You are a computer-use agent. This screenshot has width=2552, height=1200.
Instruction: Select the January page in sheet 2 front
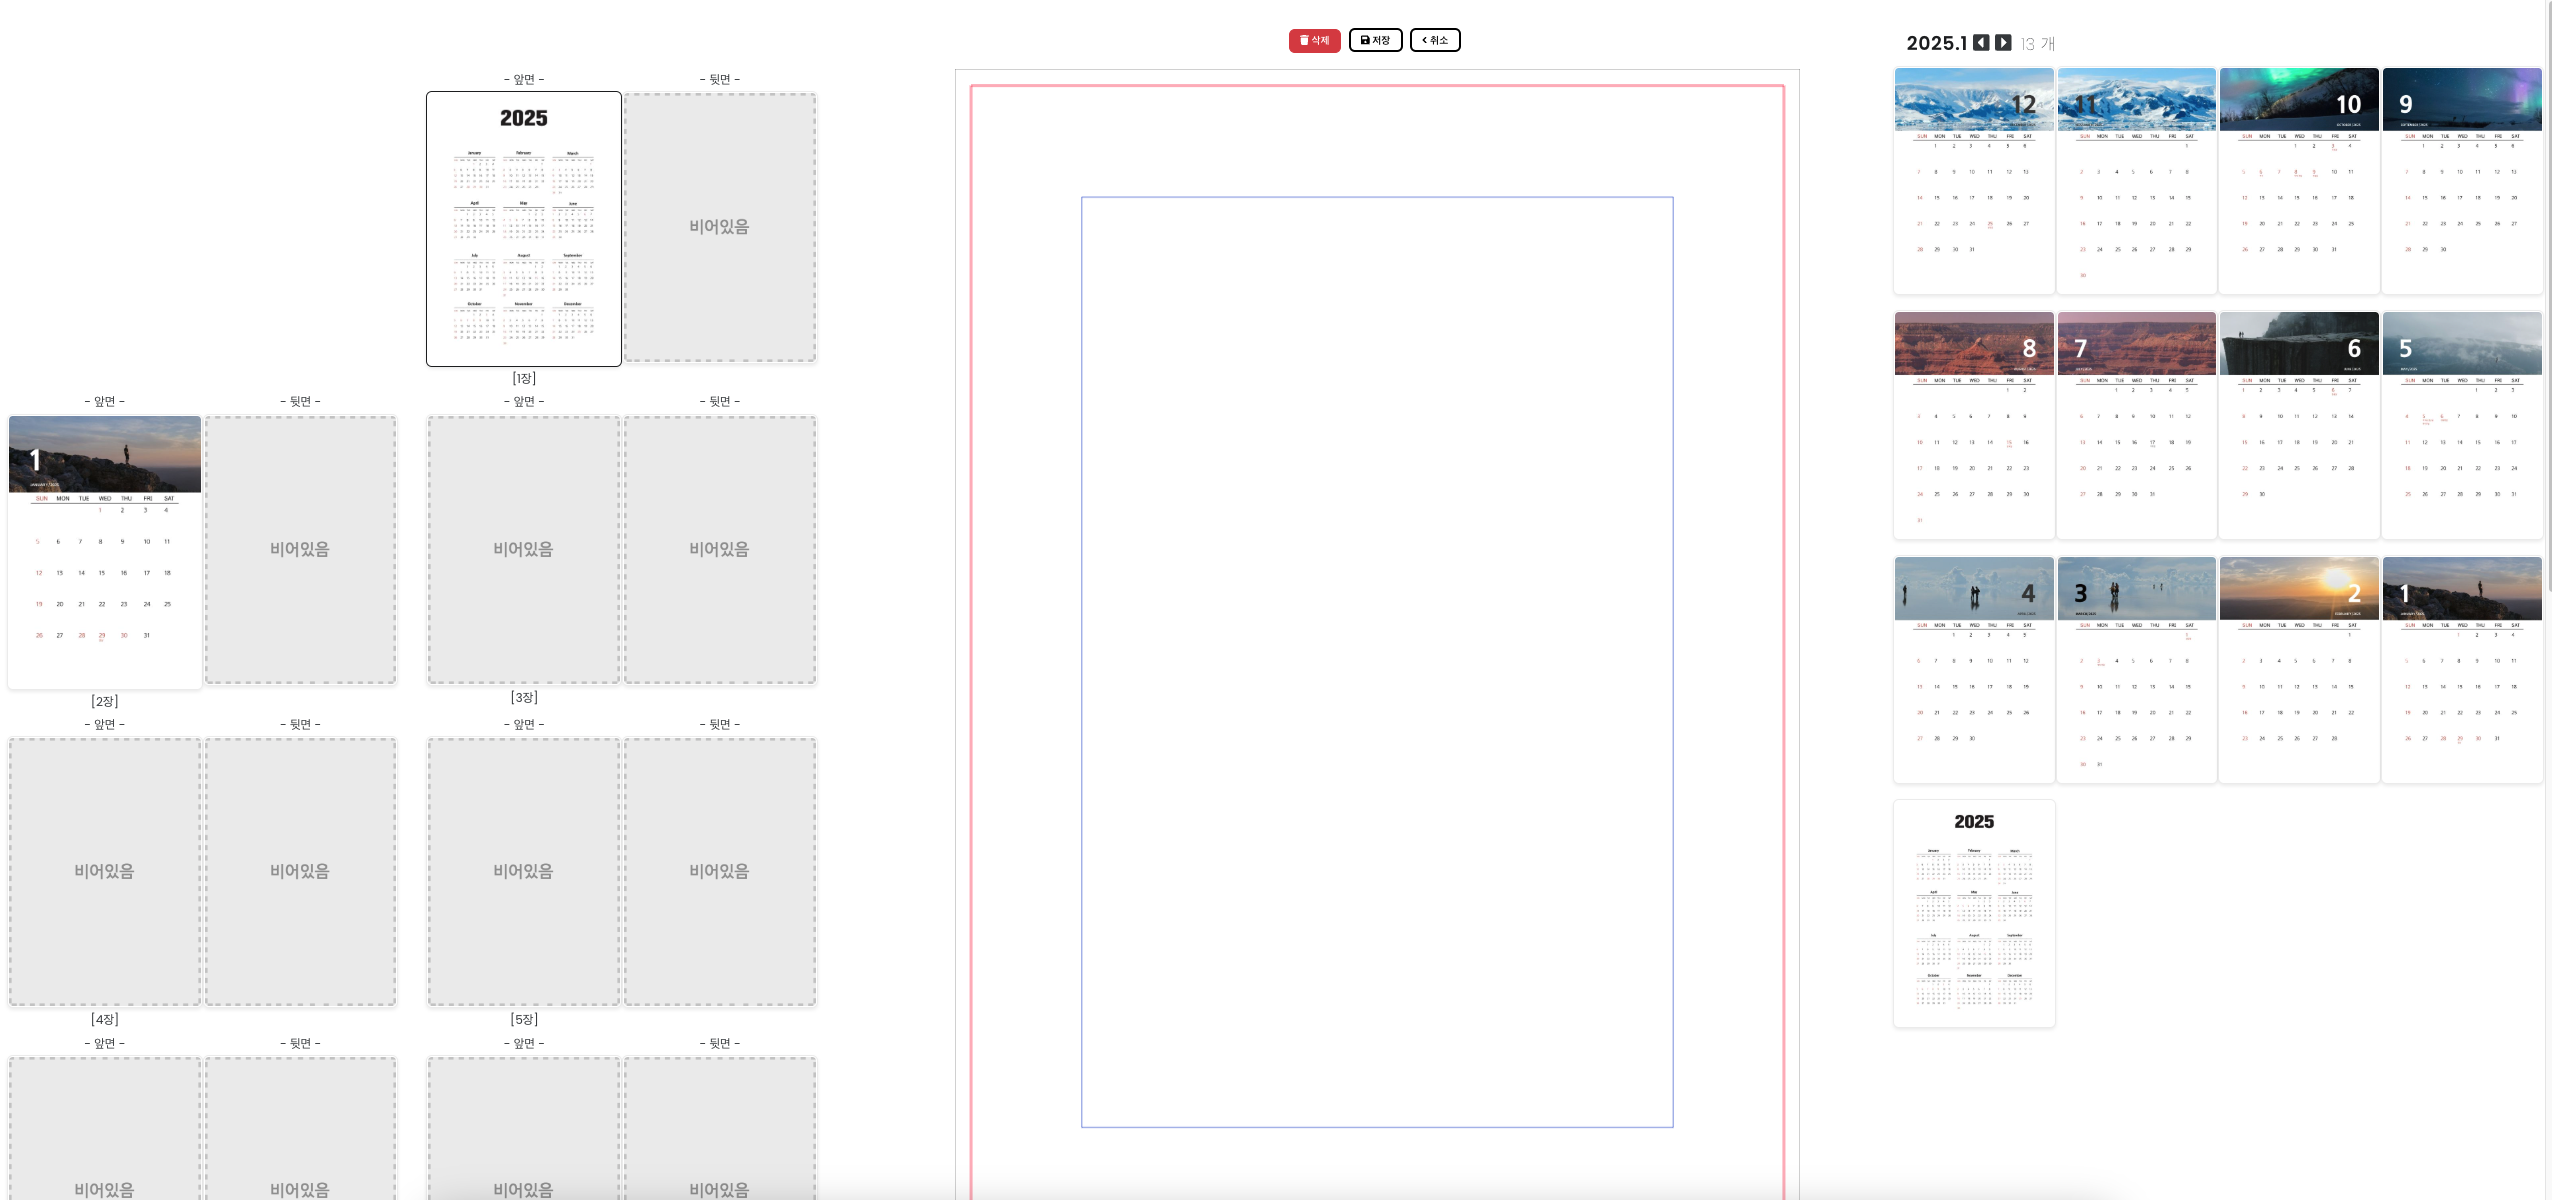[105, 552]
